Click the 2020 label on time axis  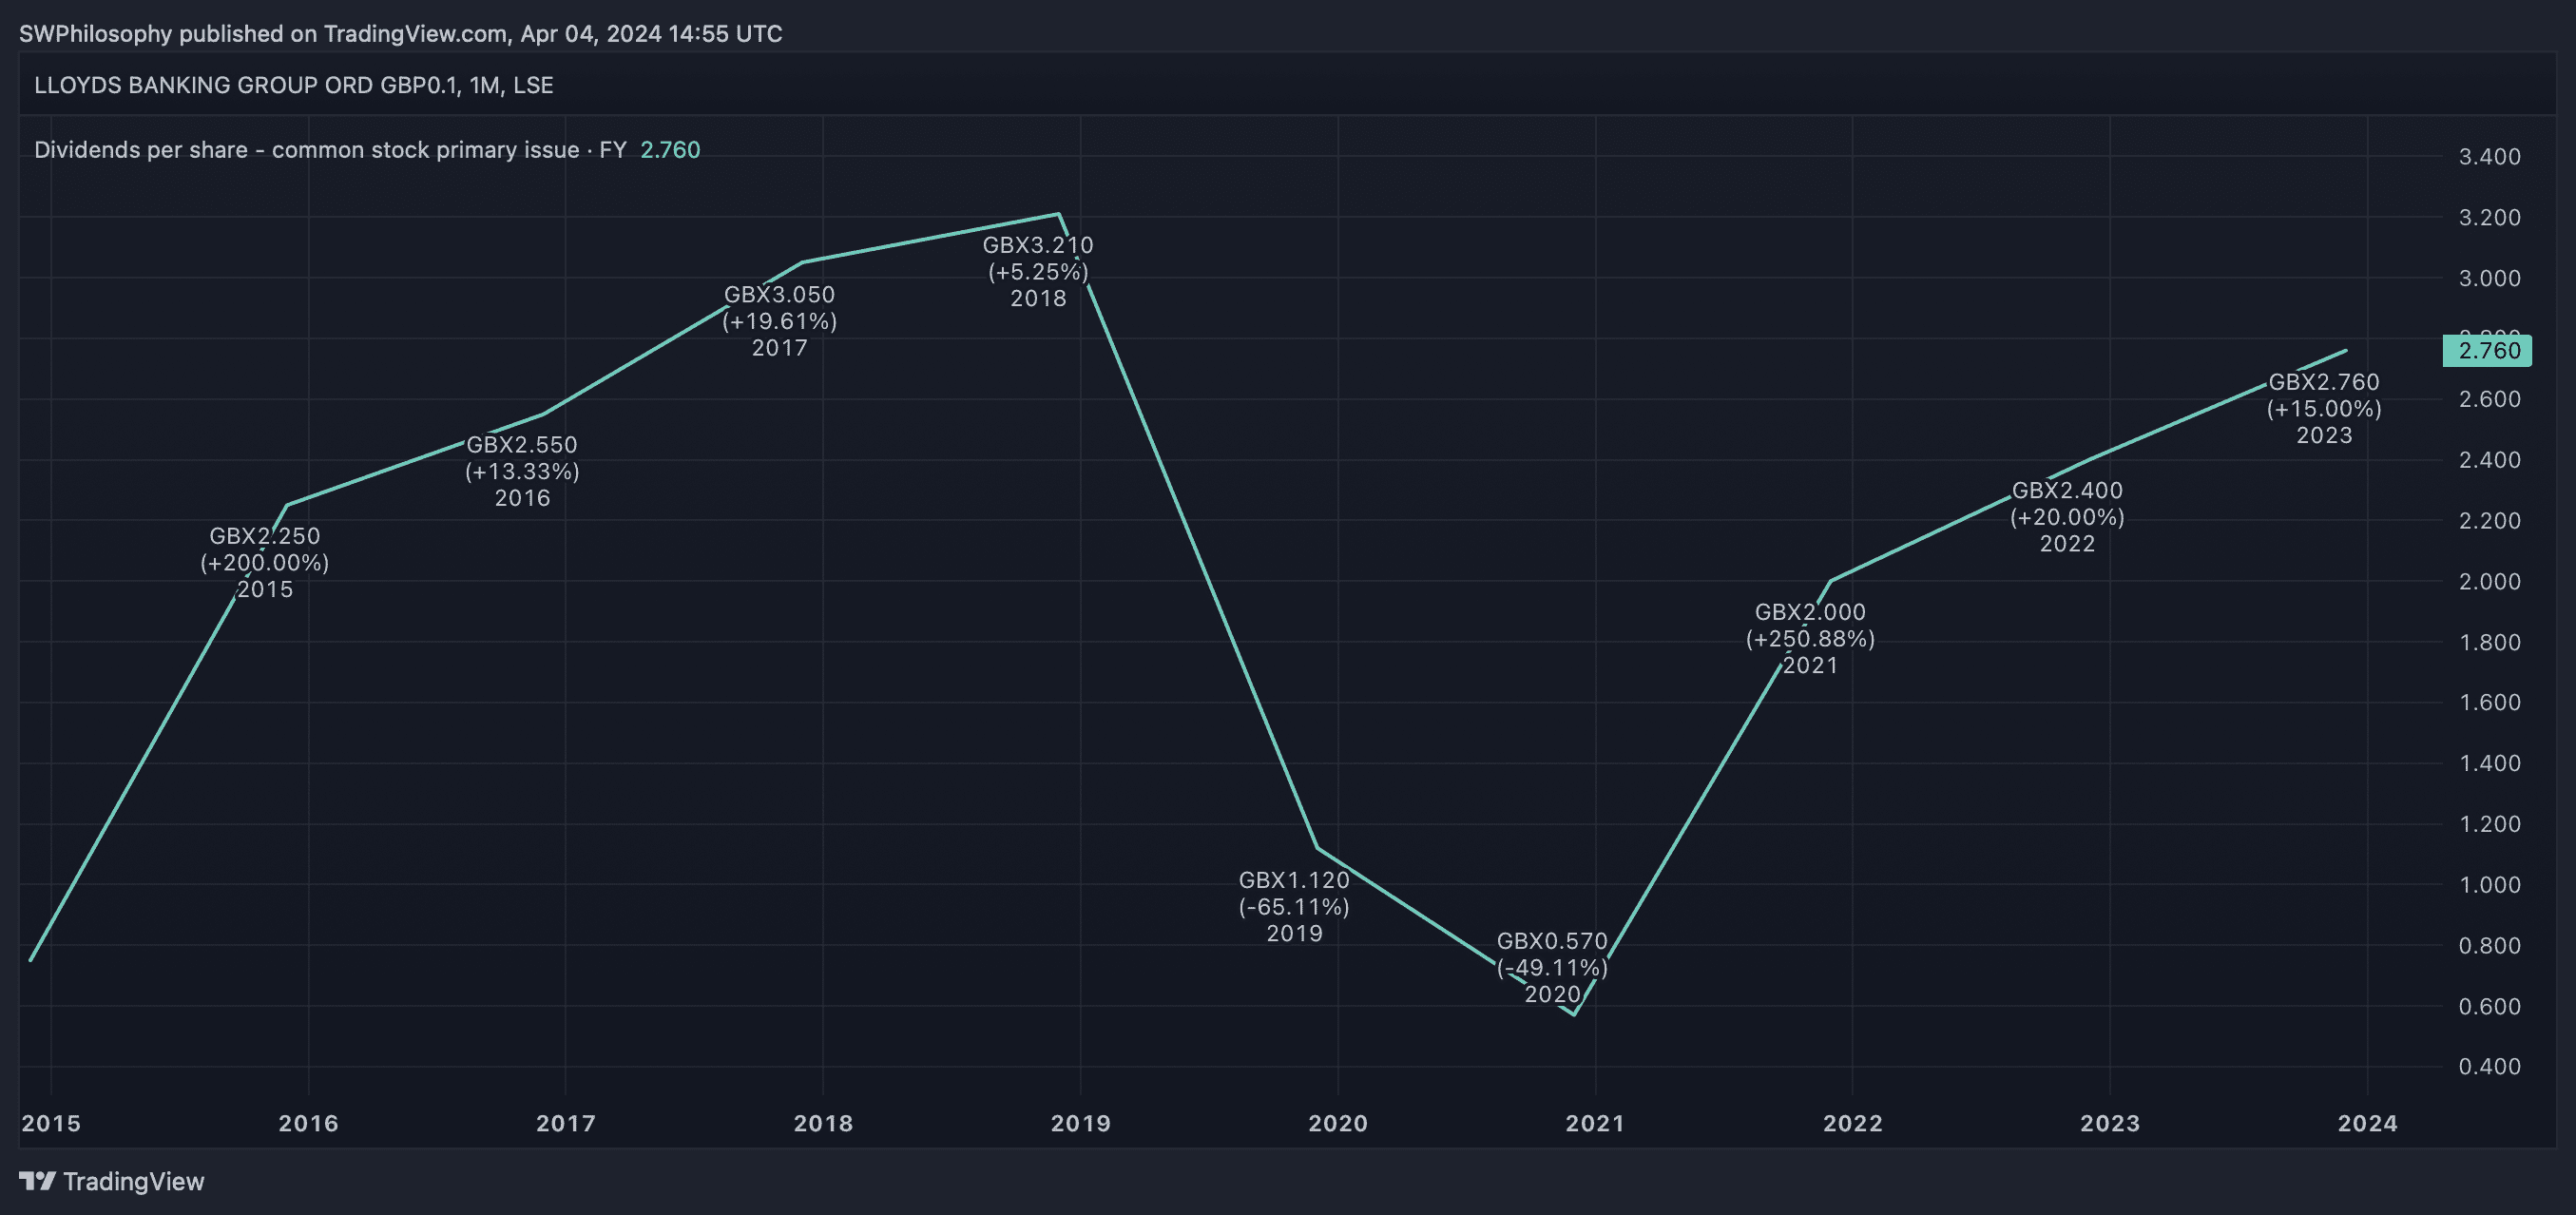1338,1123
